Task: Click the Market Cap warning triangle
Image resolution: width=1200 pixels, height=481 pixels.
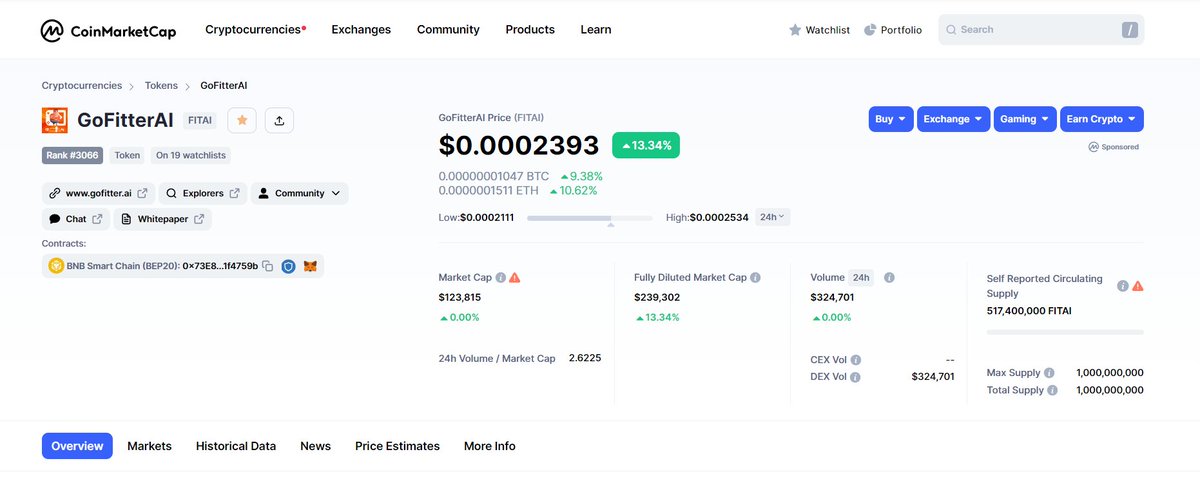Action: coord(515,277)
